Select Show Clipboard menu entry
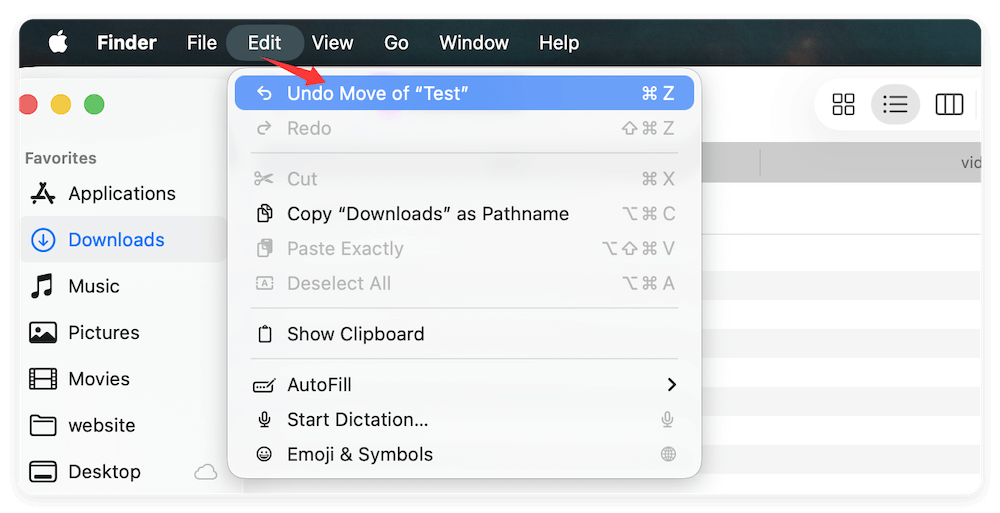Viewport: 1000px width, 513px height. pyautogui.click(x=355, y=334)
